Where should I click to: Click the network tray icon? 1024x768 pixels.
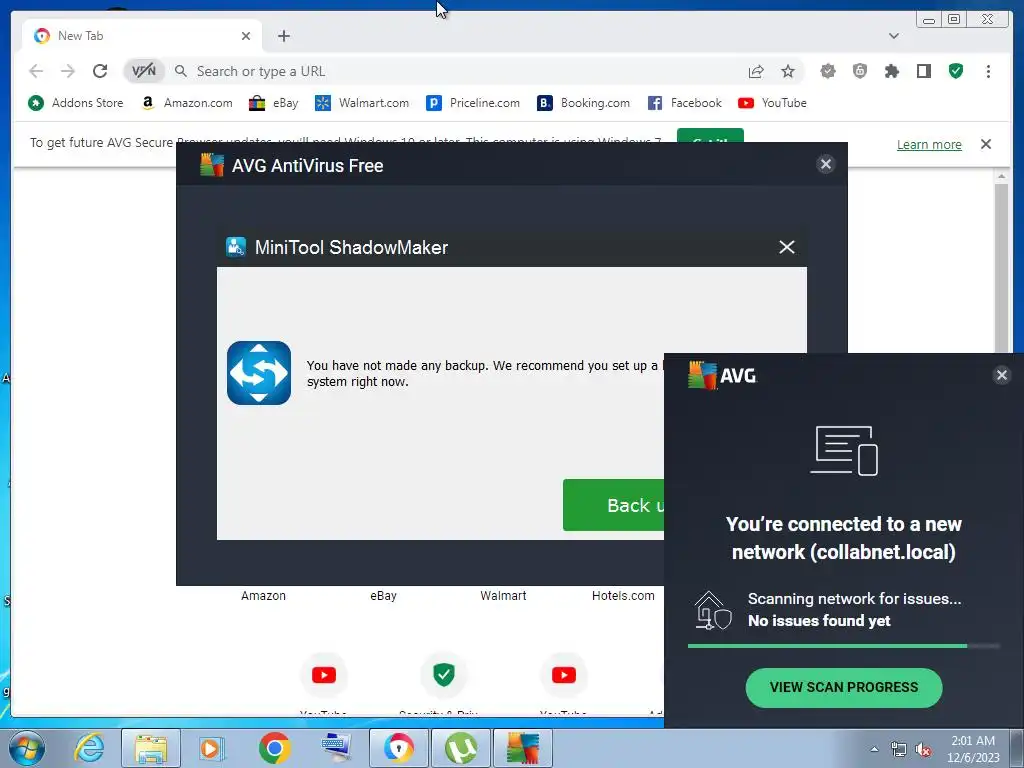(x=899, y=750)
